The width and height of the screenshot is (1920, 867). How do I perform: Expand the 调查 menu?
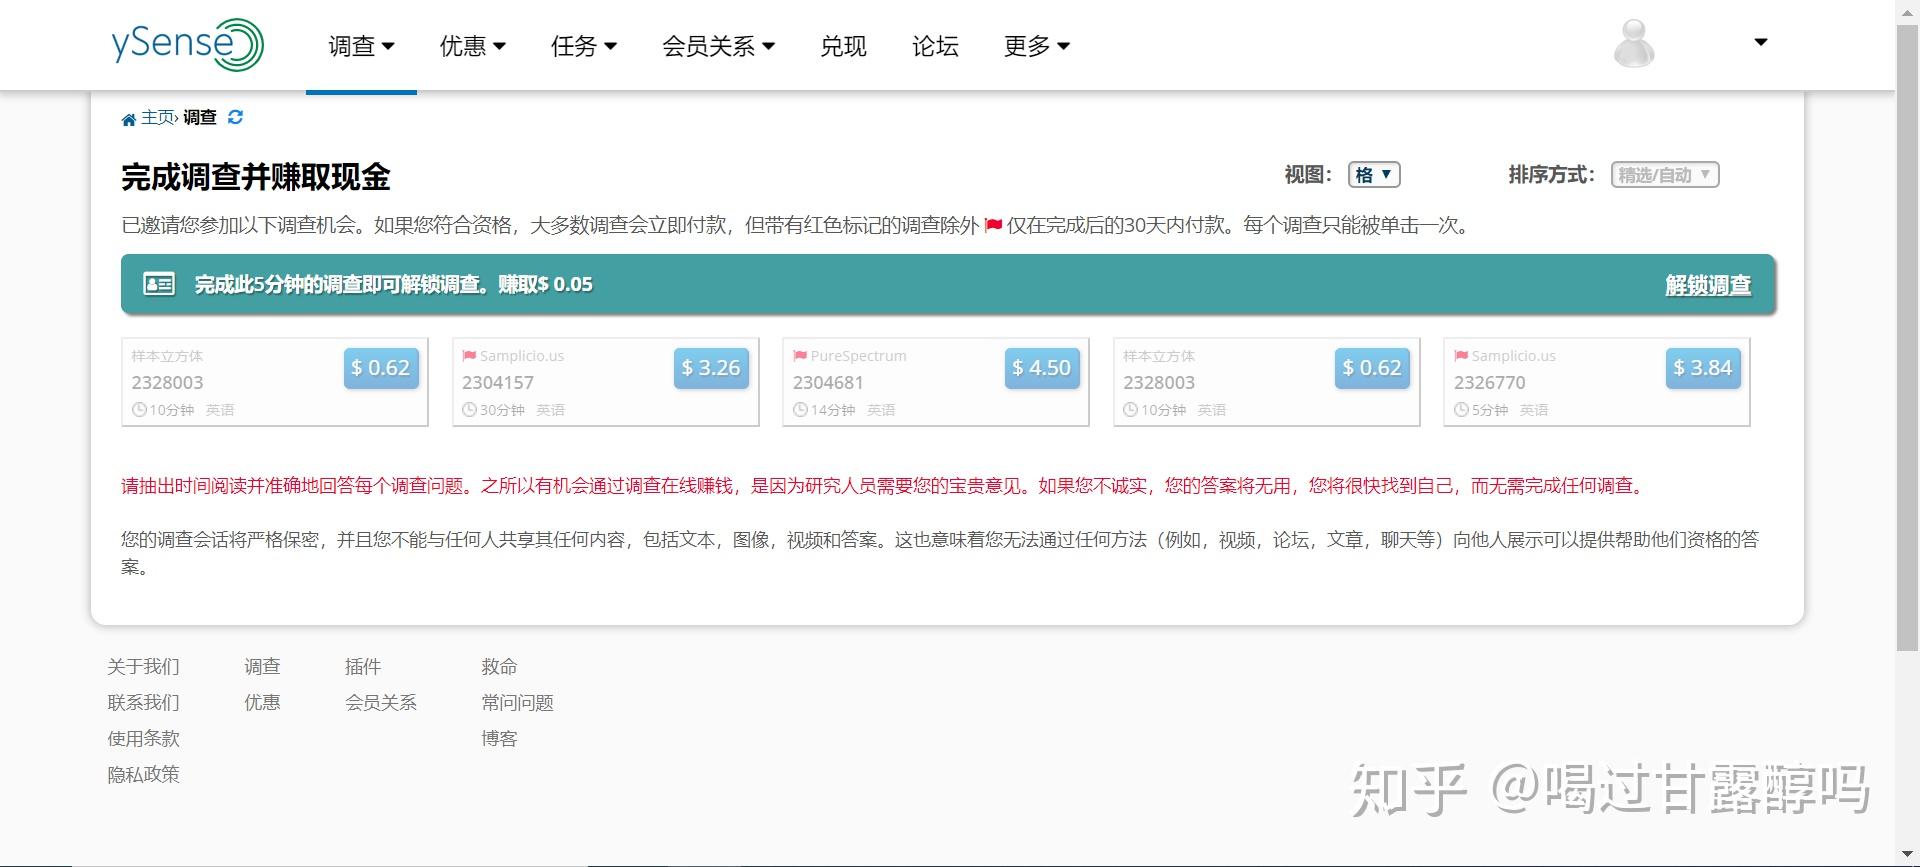pyautogui.click(x=361, y=46)
